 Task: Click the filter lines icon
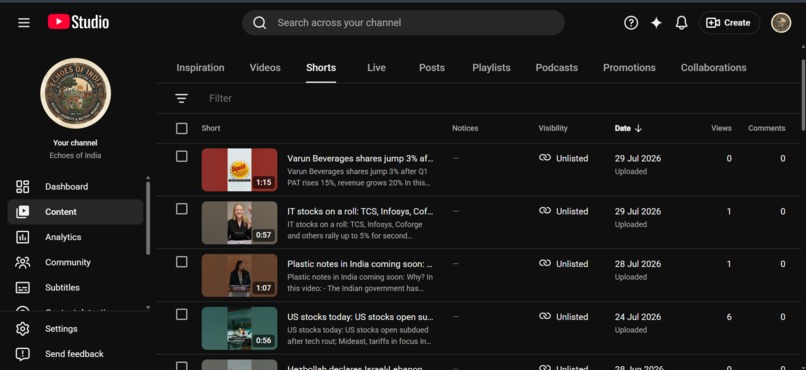[x=181, y=98]
